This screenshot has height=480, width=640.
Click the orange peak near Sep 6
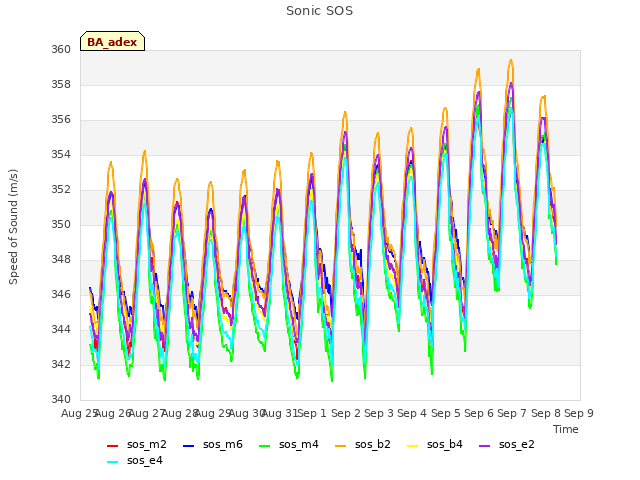[478, 70]
